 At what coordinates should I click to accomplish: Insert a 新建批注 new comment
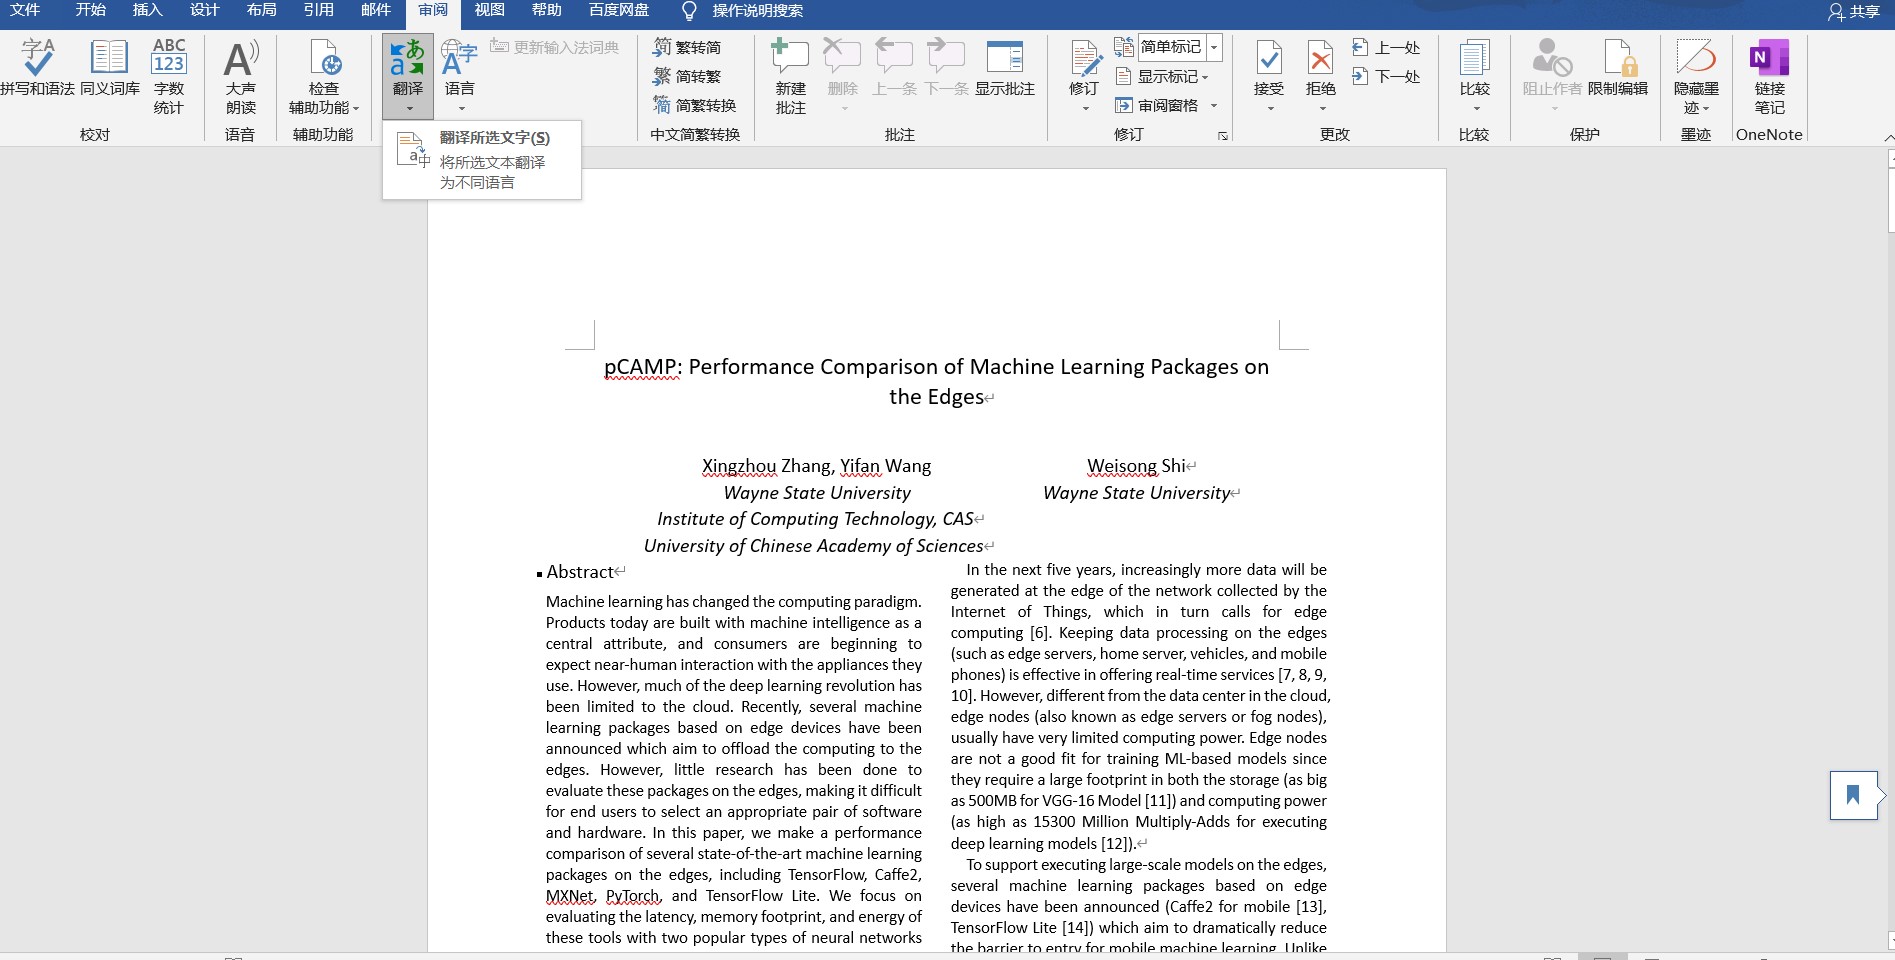790,76
